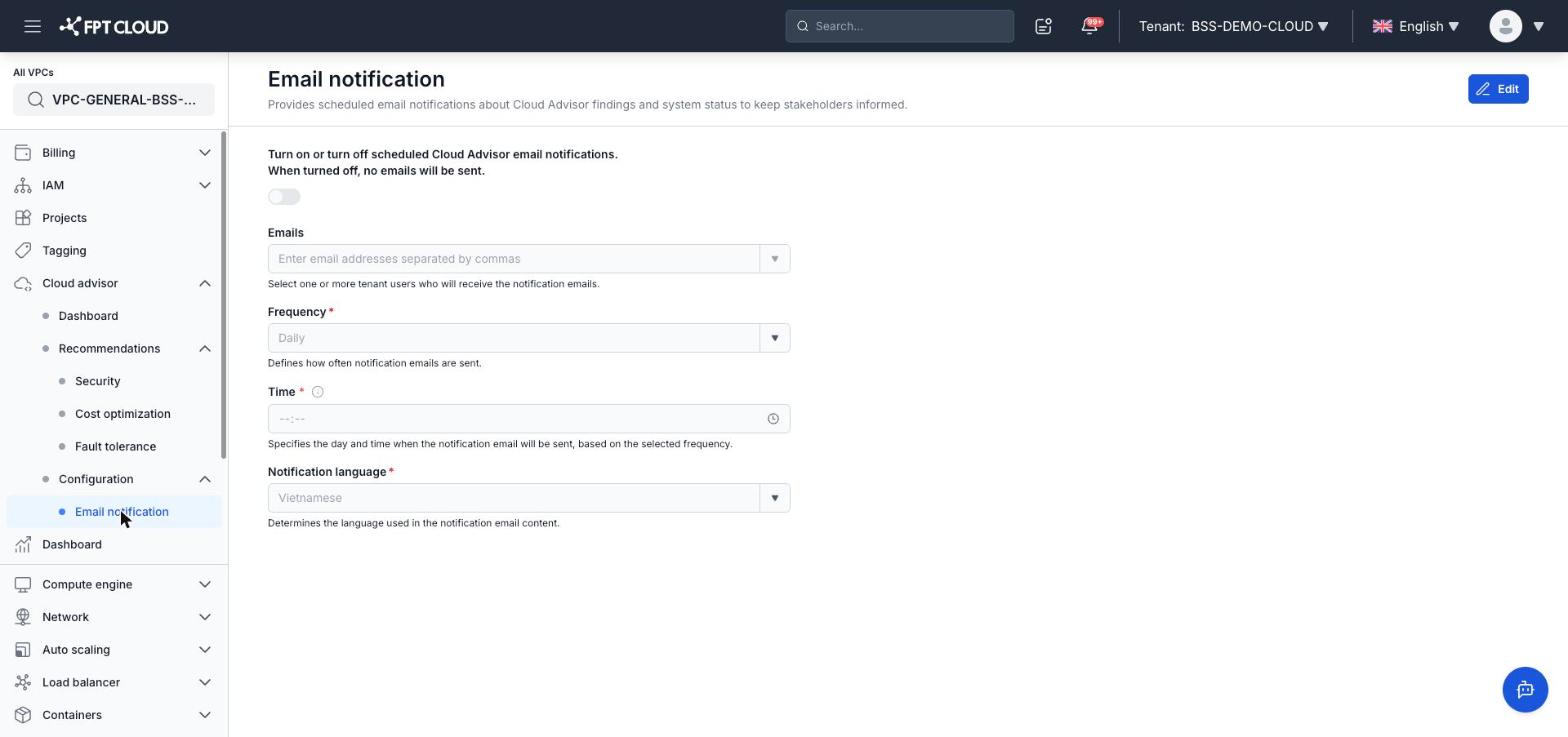
Task: Click the Network globe icon
Action: click(x=23, y=617)
